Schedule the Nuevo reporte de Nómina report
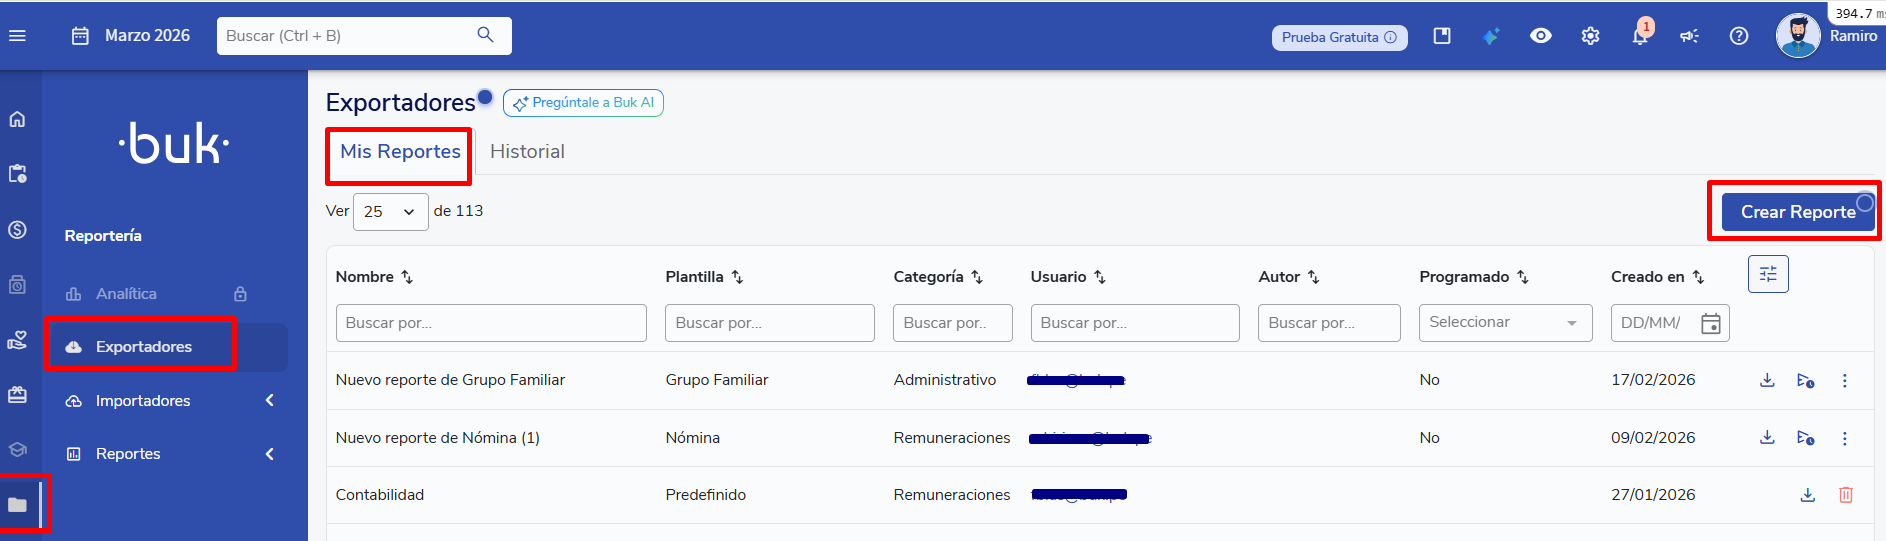The image size is (1886, 541). [x=1805, y=438]
